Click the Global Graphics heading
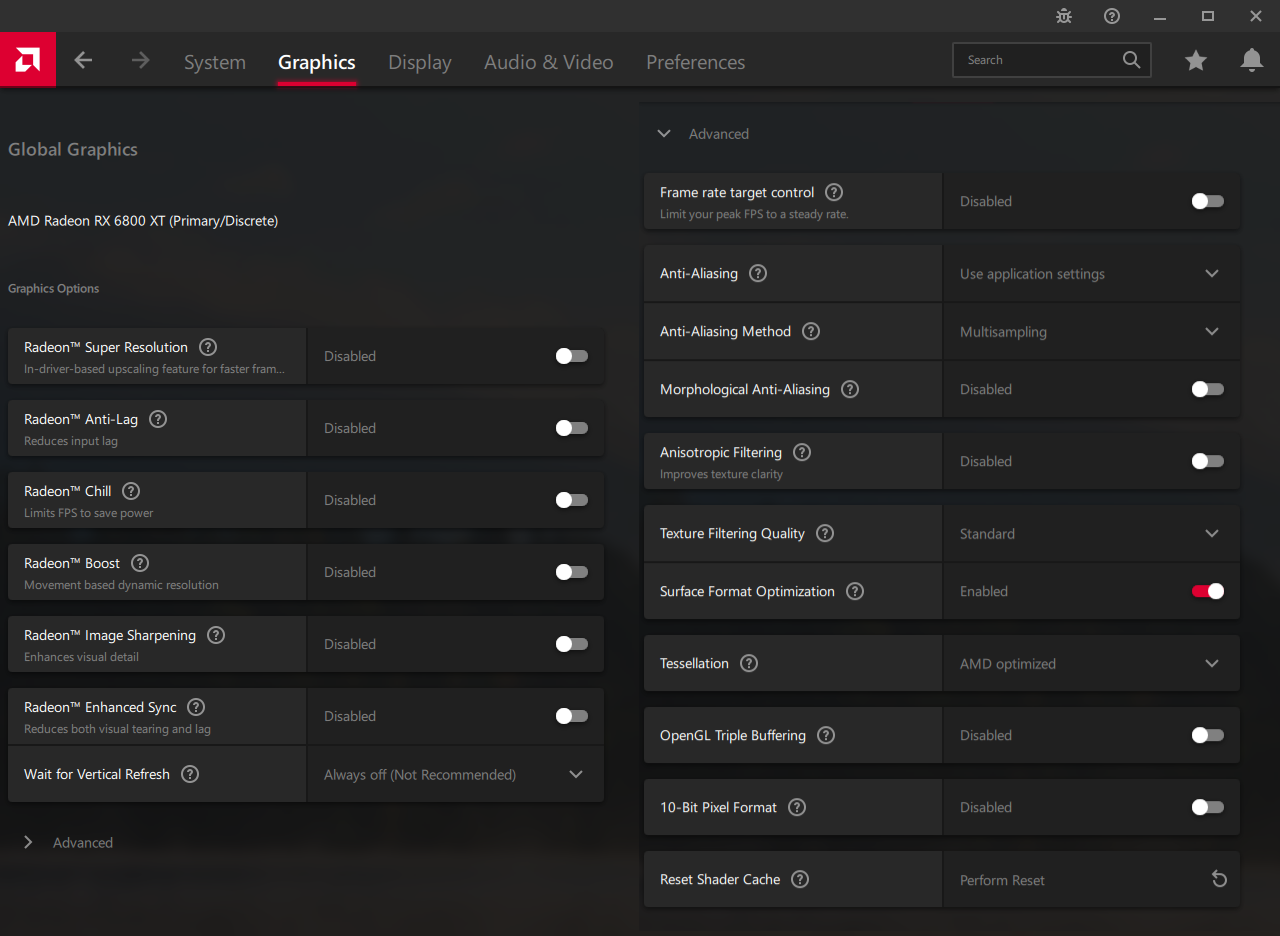1280x936 pixels. click(73, 150)
